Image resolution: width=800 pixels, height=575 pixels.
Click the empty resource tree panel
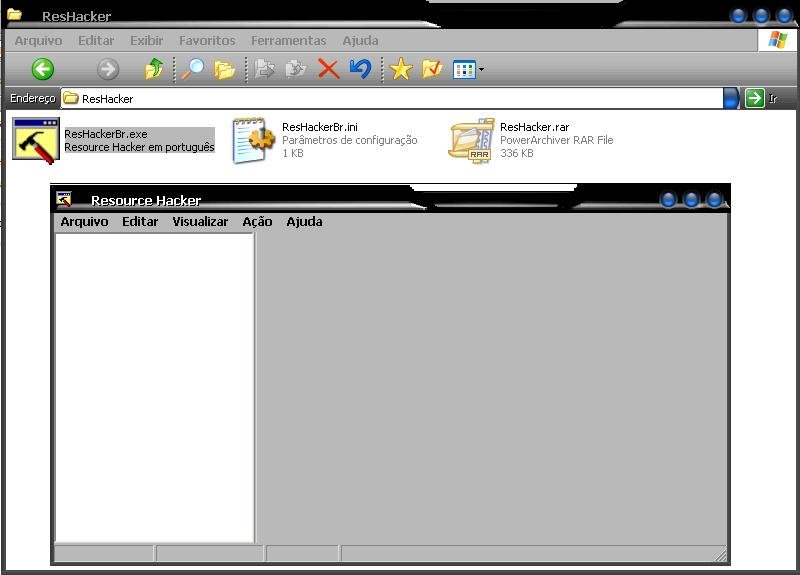154,385
